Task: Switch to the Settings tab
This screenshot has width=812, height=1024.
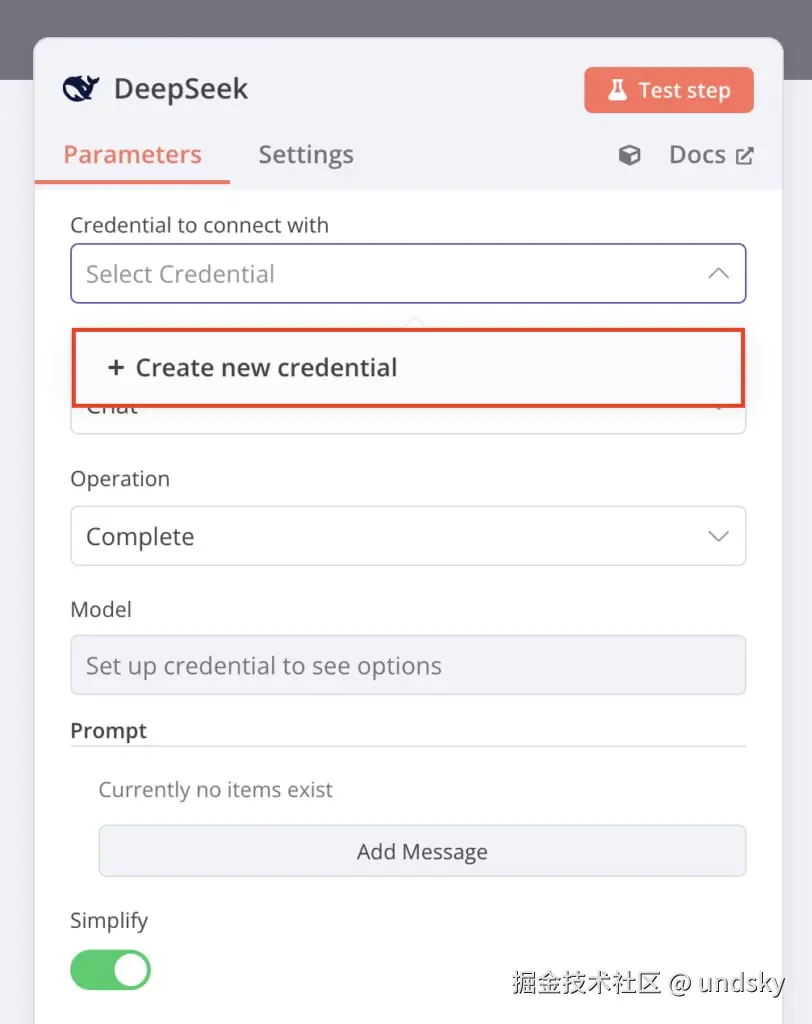Action: tap(306, 155)
